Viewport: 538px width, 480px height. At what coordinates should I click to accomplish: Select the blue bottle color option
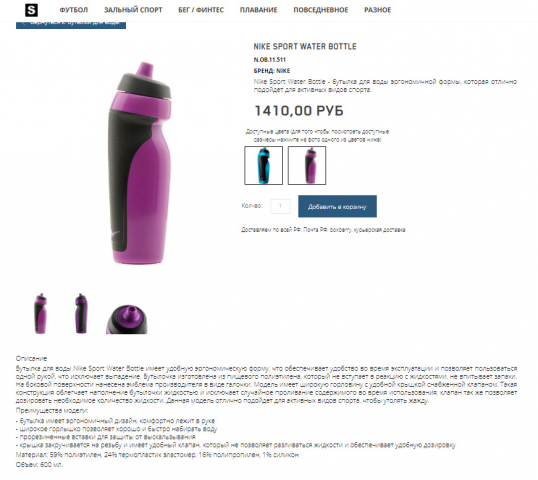click(264, 165)
